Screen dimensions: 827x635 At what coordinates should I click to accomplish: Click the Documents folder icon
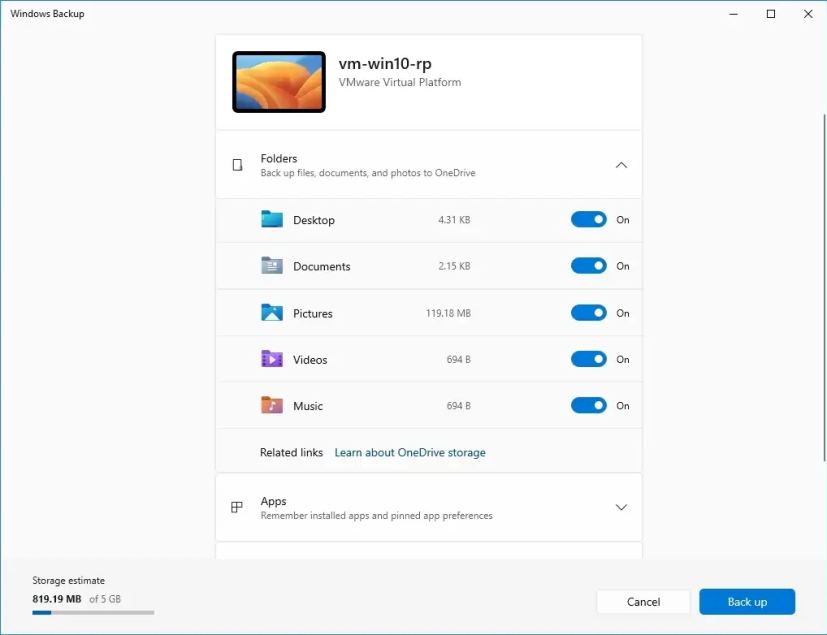(x=272, y=266)
